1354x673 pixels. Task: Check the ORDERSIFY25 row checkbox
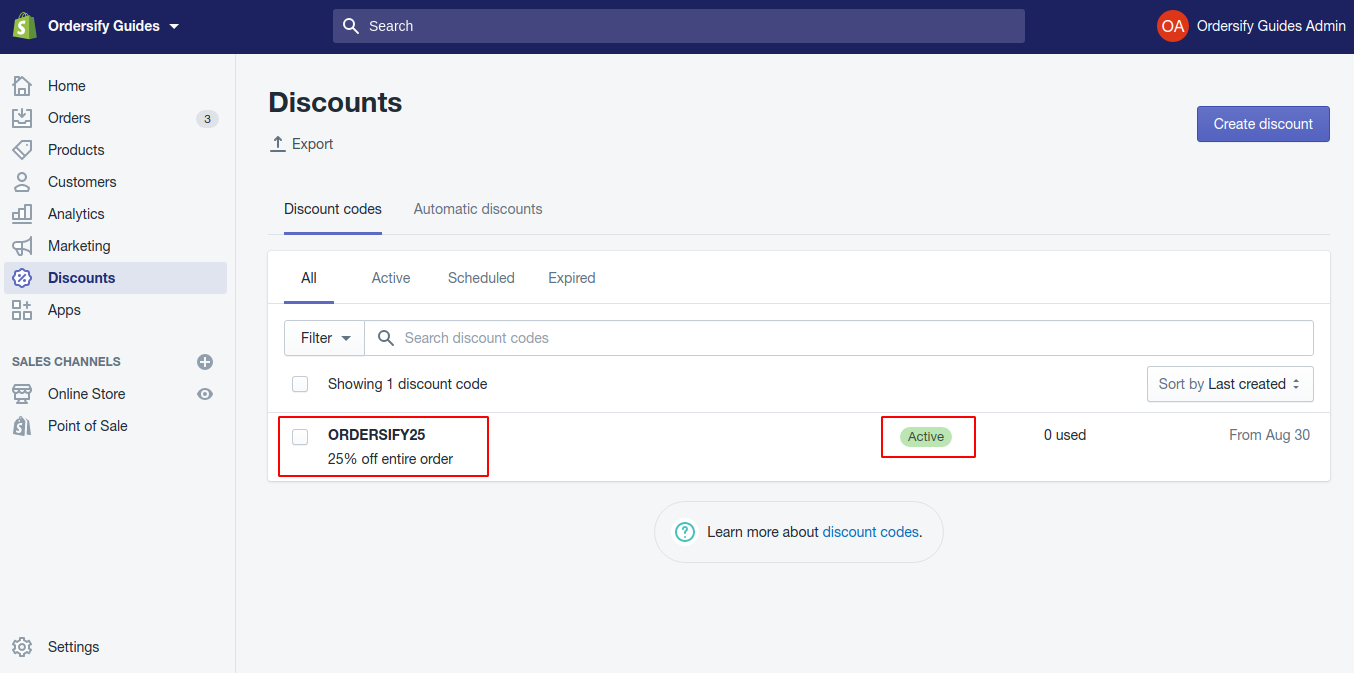point(300,437)
